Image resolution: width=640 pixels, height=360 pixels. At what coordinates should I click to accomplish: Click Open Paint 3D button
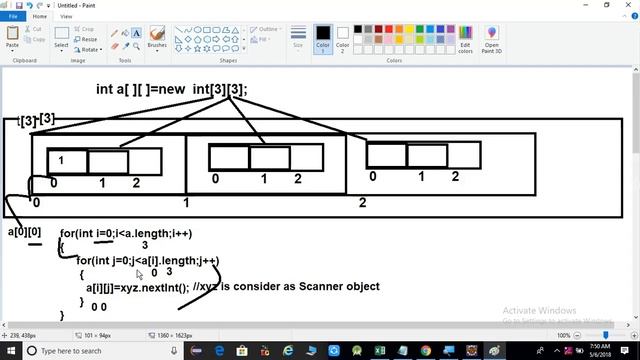coord(491,39)
